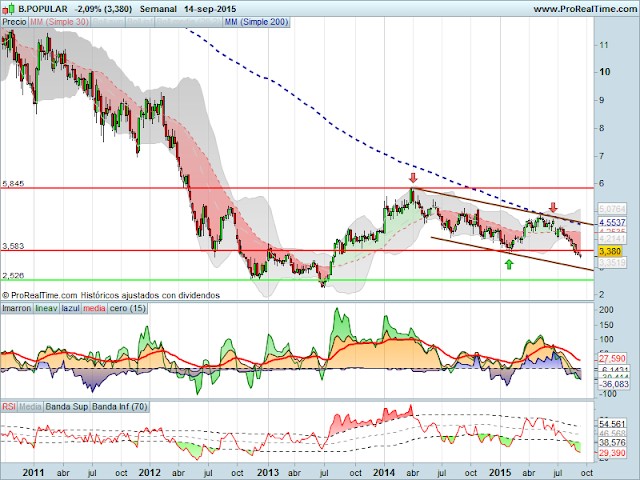Select the lmarron indicator label
The width and height of the screenshot is (640, 480).
pyautogui.click(x=16, y=308)
